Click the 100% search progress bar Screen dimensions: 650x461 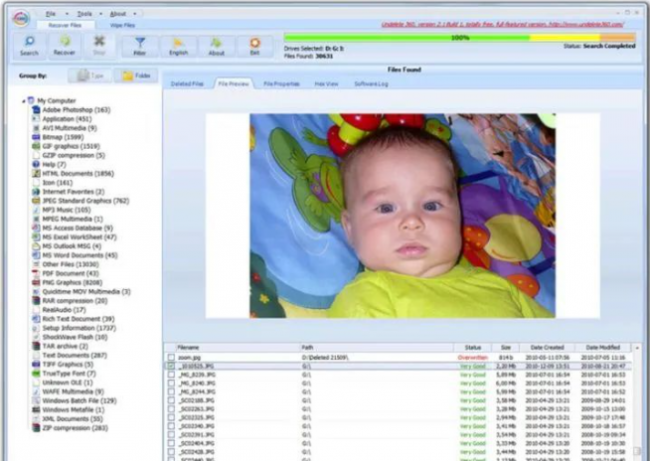[x=459, y=37]
